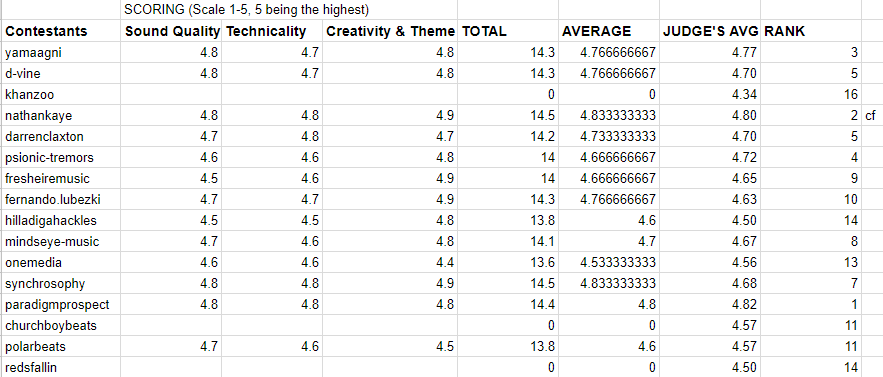Select the 'RANK' column header
Viewport: 883px width, 377px height.
[x=811, y=31]
